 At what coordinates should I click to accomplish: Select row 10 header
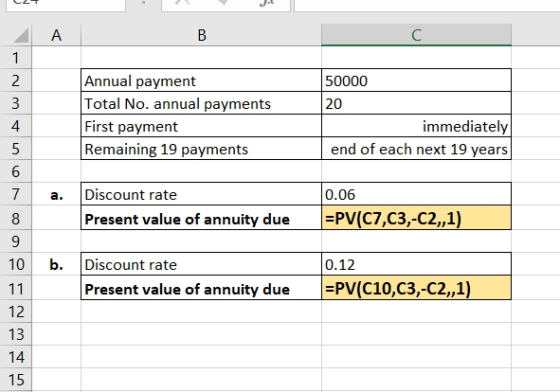tap(16, 264)
